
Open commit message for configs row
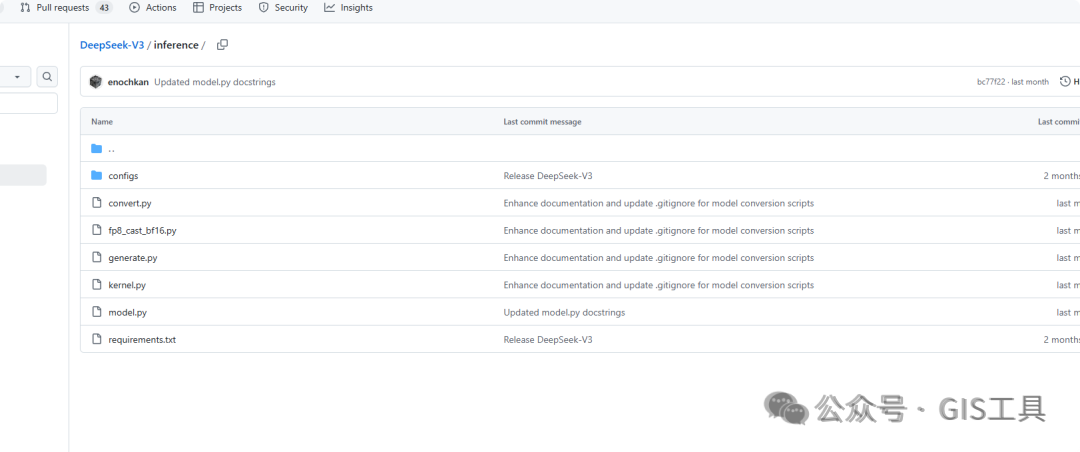548,176
